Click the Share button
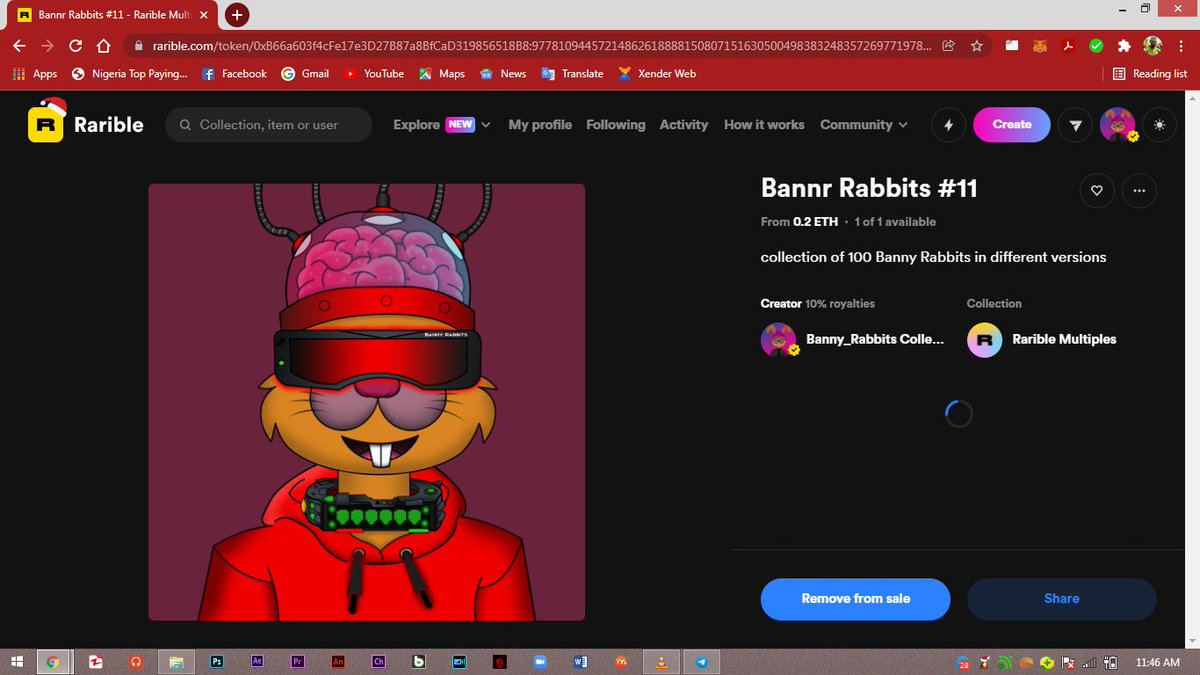The height and width of the screenshot is (675, 1200). coord(1062,599)
